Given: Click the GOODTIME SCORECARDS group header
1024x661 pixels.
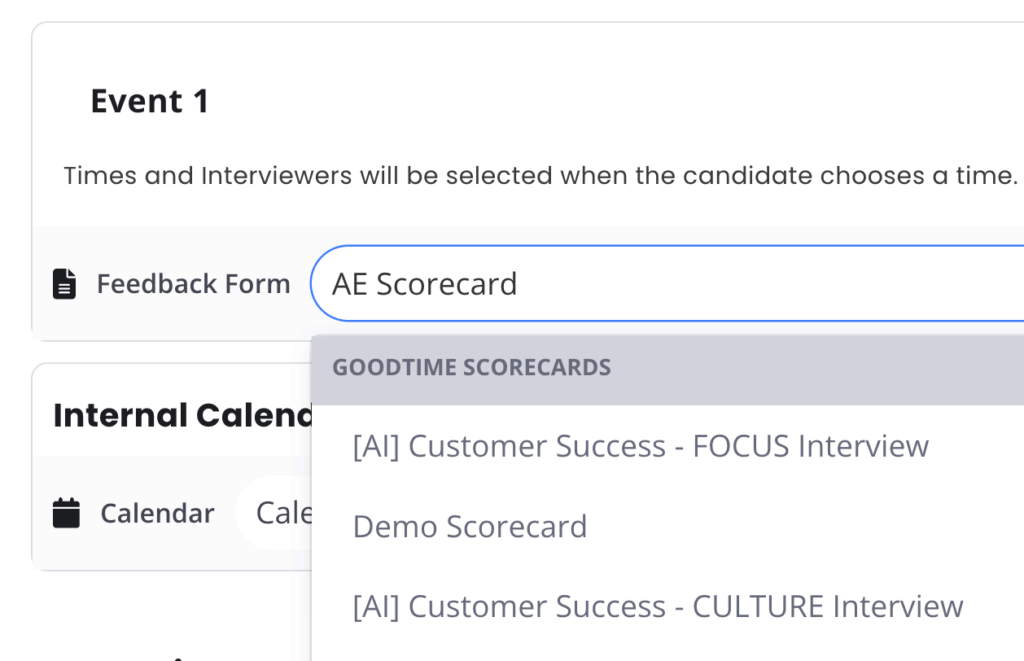Looking at the screenshot, I should (471, 367).
